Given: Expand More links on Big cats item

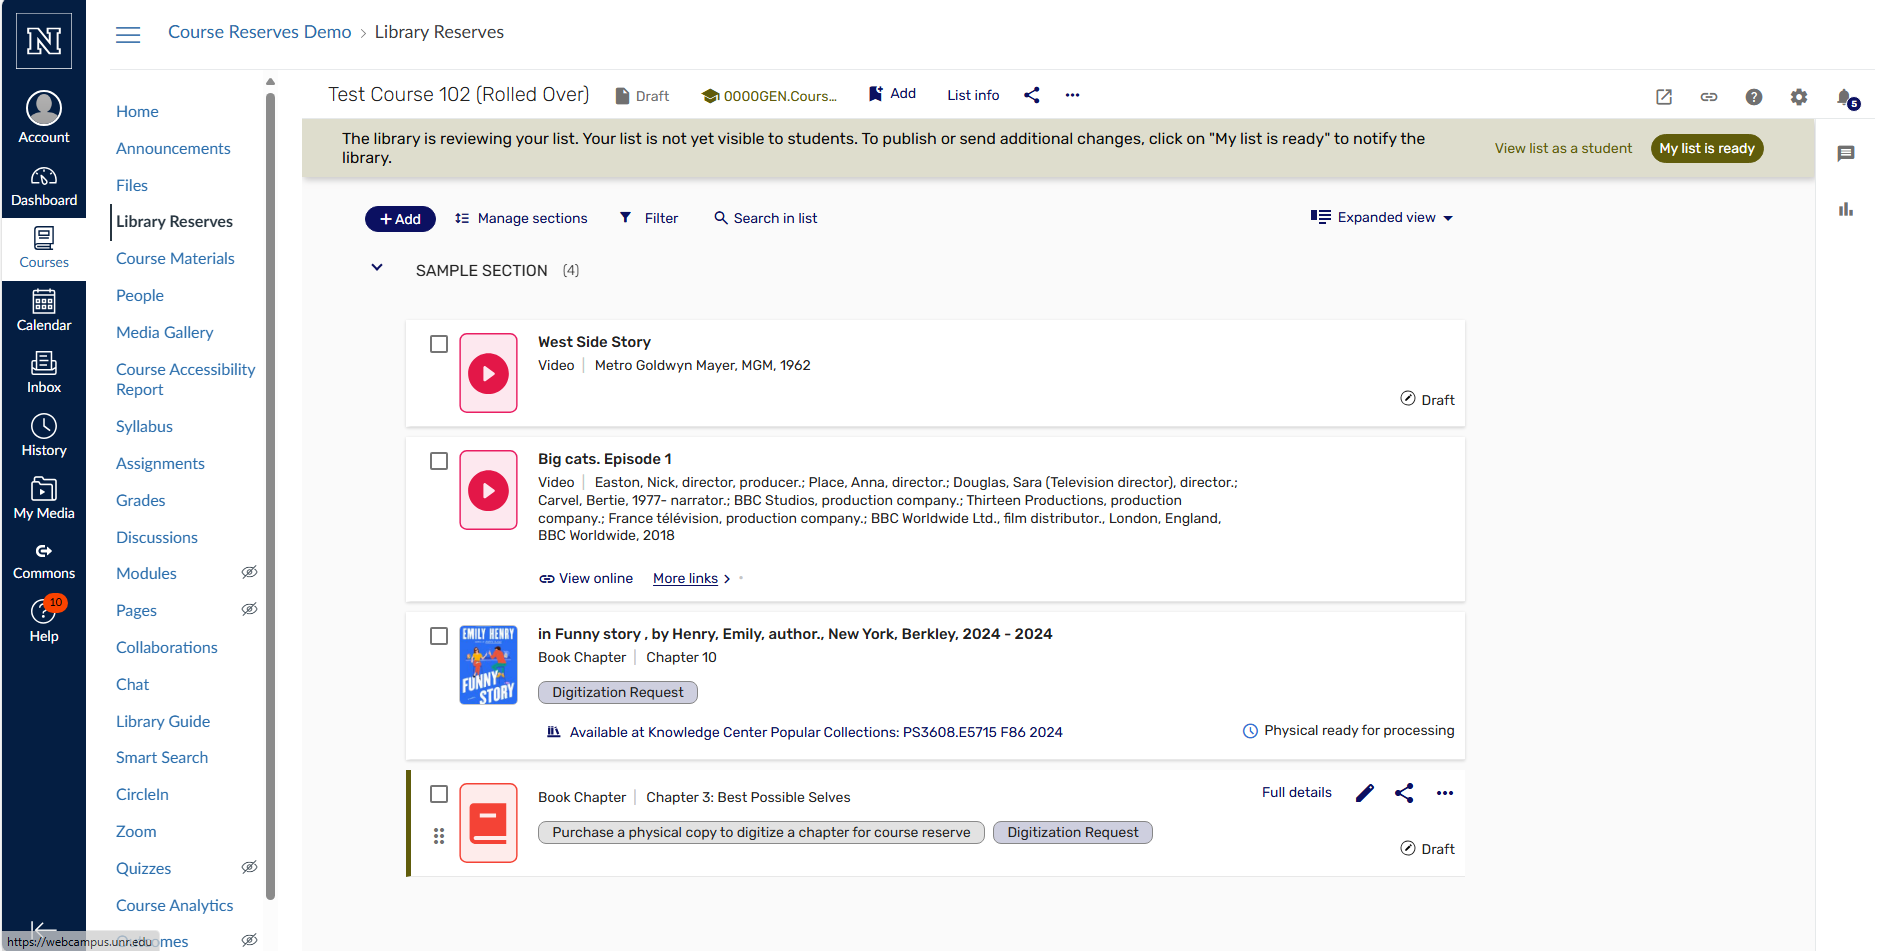Looking at the screenshot, I should pos(692,578).
